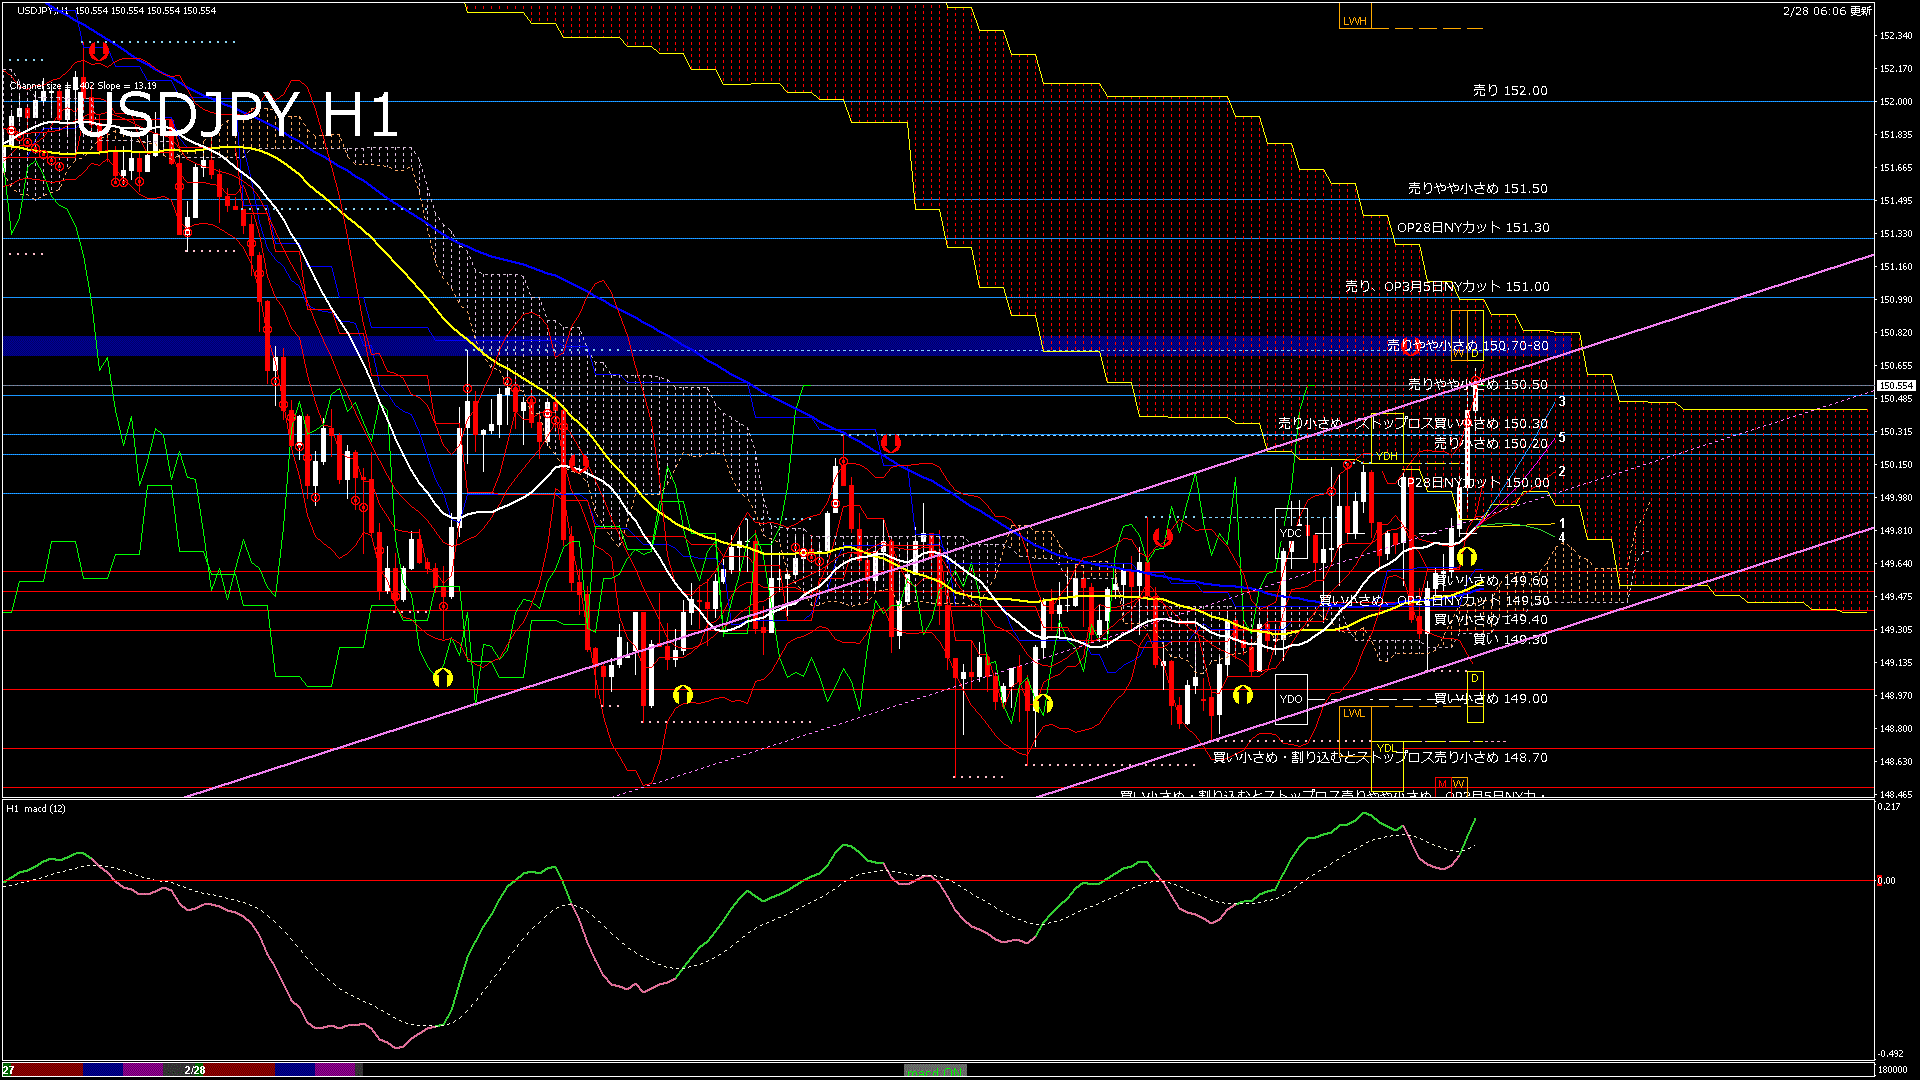The height and width of the screenshot is (1080, 1920).
Task: Click OP28日NYカット 151.30 label
Action: point(1472,228)
